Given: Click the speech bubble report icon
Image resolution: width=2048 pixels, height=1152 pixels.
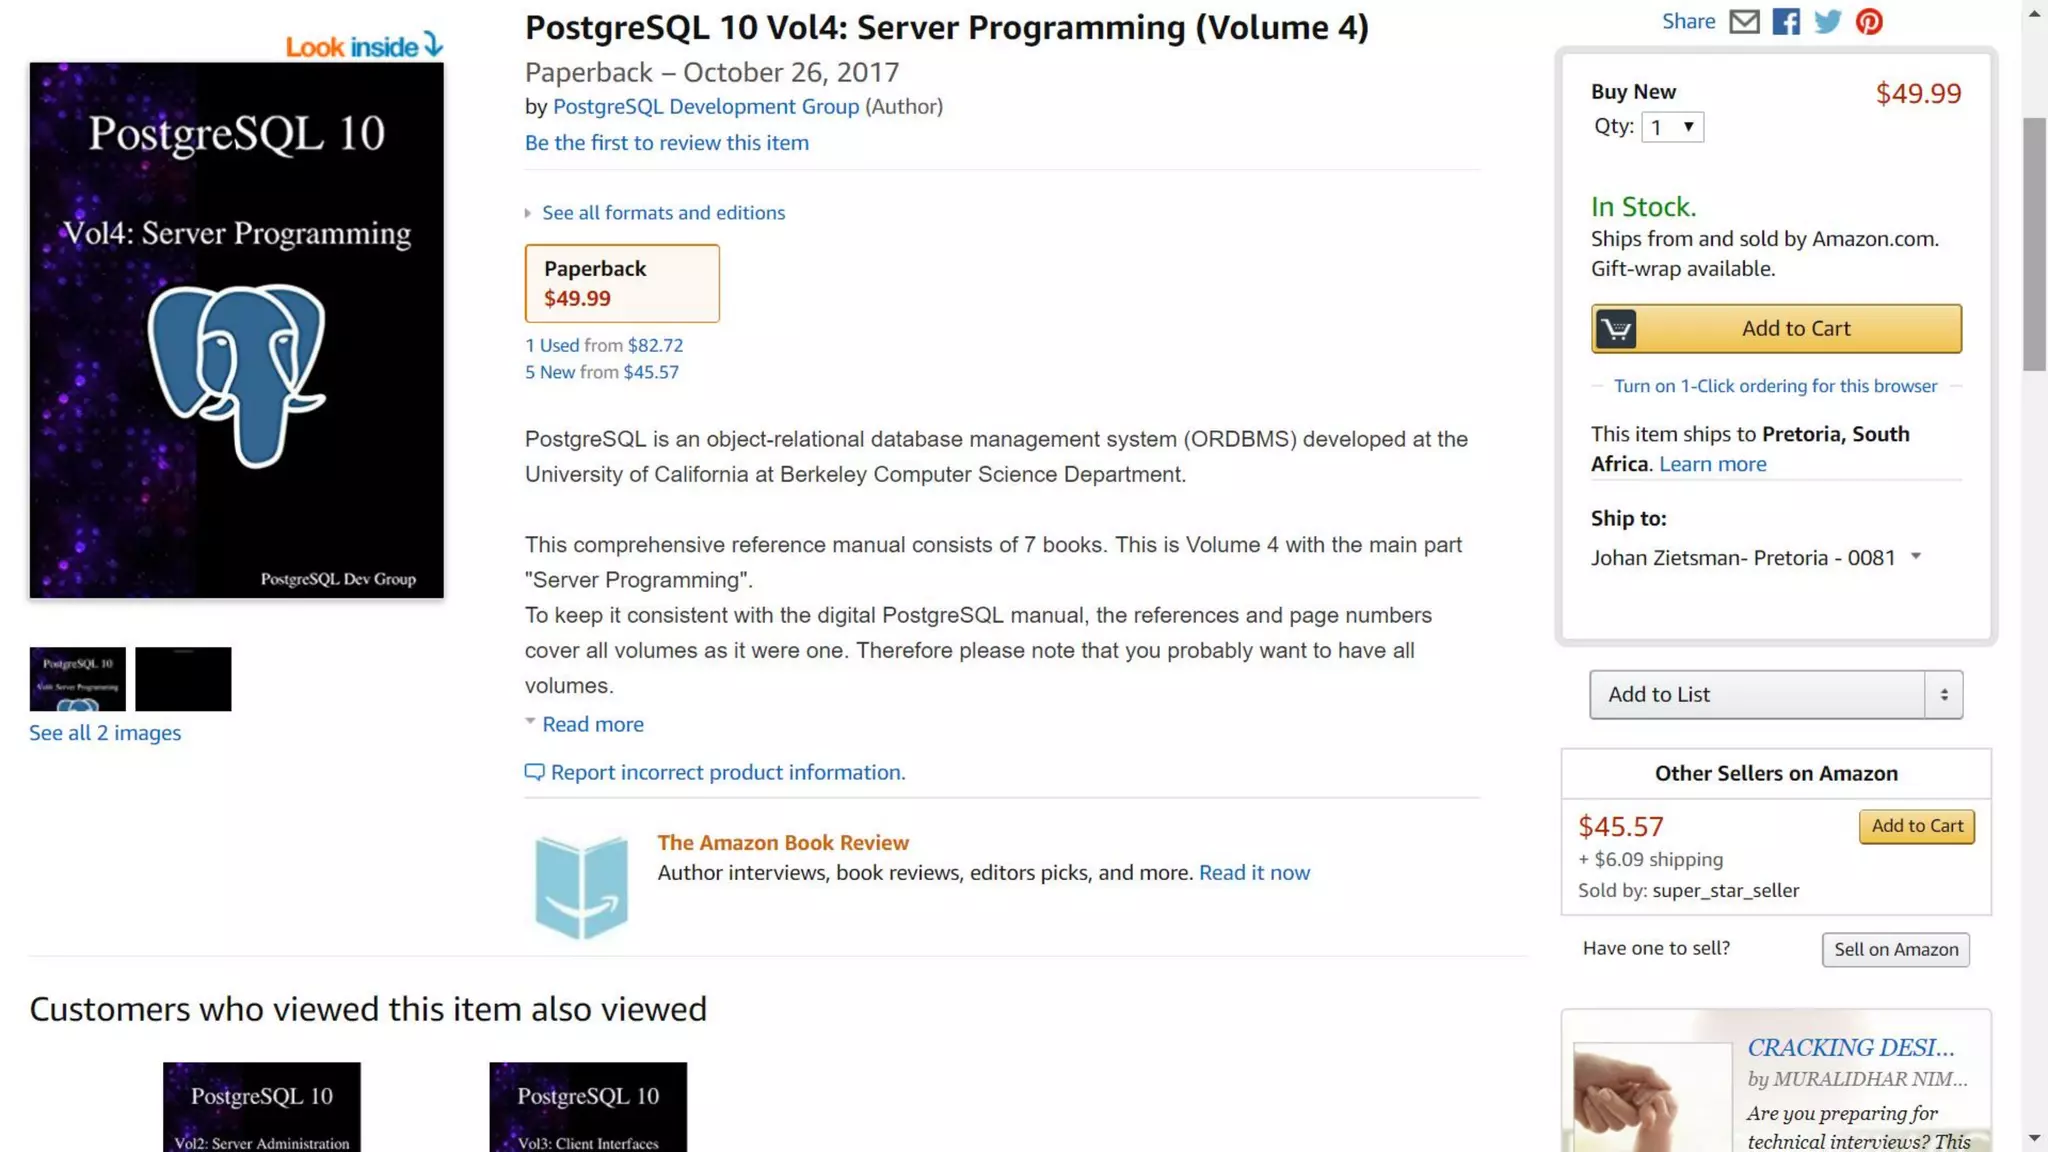Looking at the screenshot, I should [535, 772].
